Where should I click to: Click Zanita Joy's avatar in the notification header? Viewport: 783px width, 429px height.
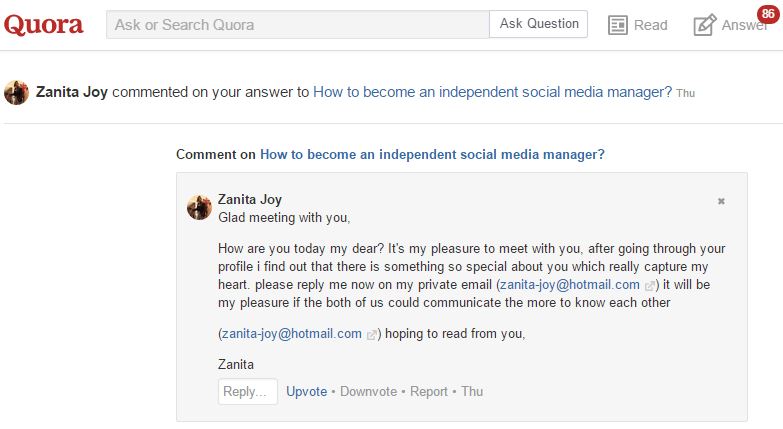point(16,92)
